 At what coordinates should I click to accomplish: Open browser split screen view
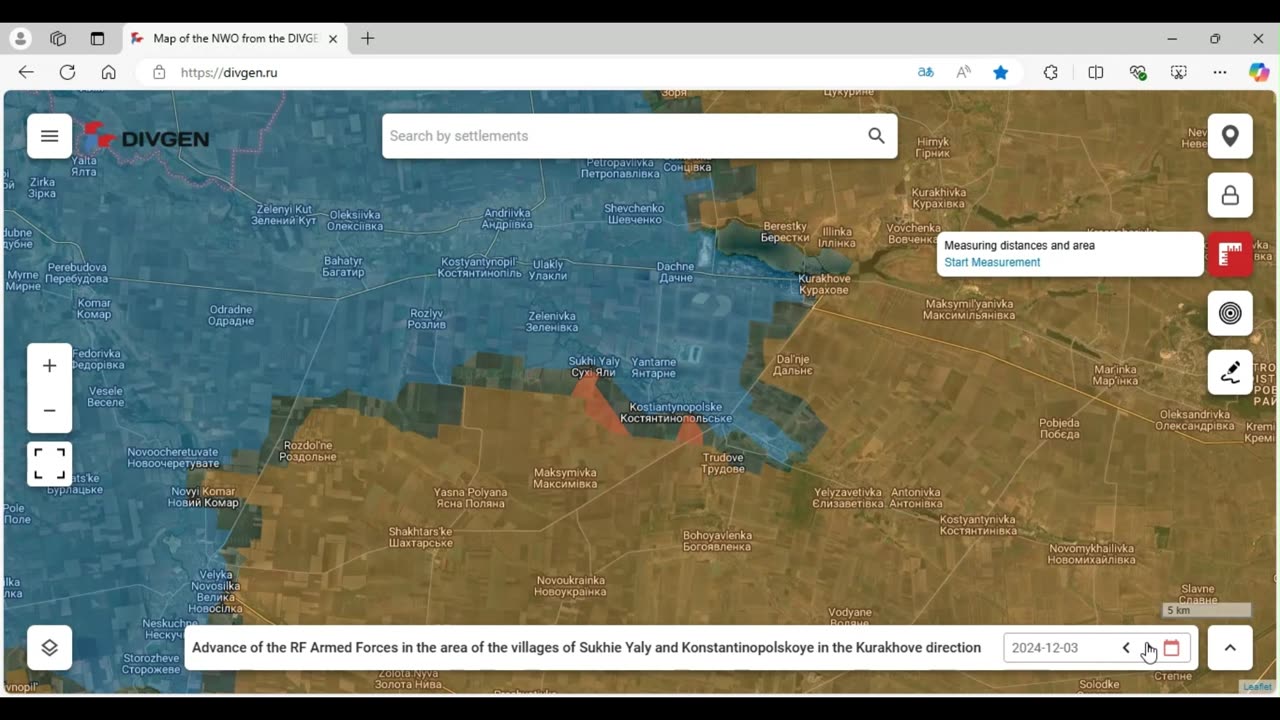[1096, 72]
